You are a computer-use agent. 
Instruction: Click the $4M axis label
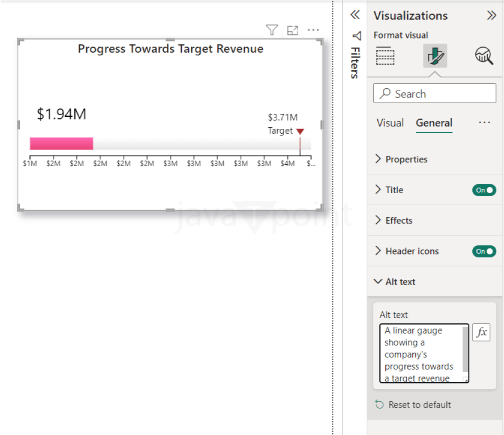(287, 164)
